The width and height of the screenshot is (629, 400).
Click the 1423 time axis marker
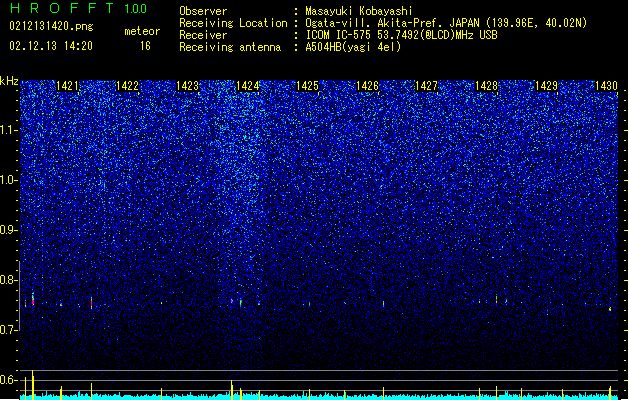pyautogui.click(x=187, y=85)
